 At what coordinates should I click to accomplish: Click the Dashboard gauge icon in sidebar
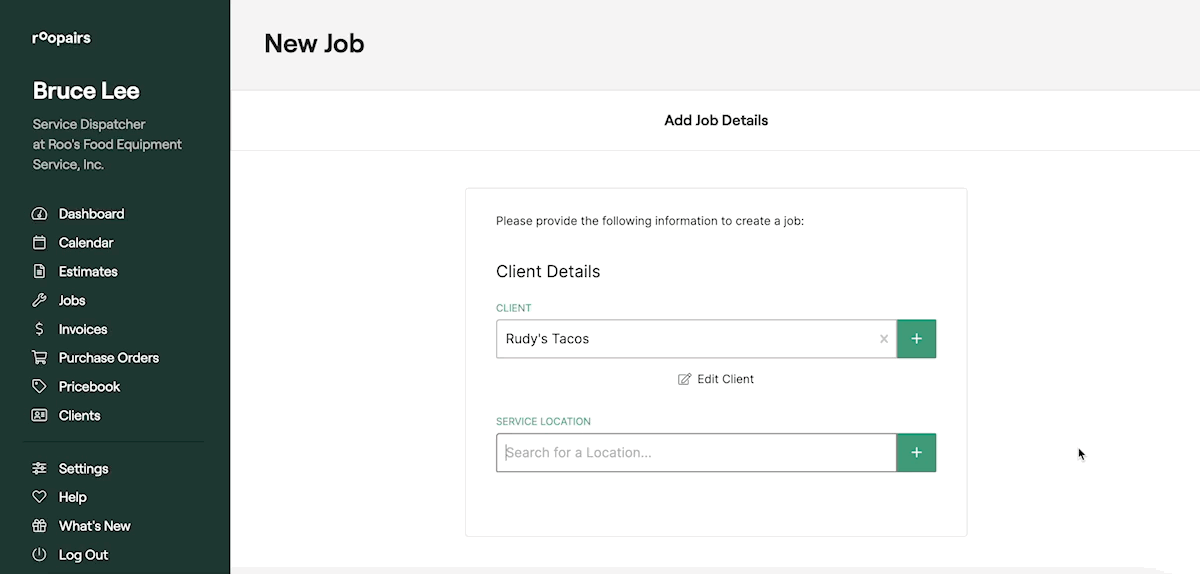tap(40, 214)
